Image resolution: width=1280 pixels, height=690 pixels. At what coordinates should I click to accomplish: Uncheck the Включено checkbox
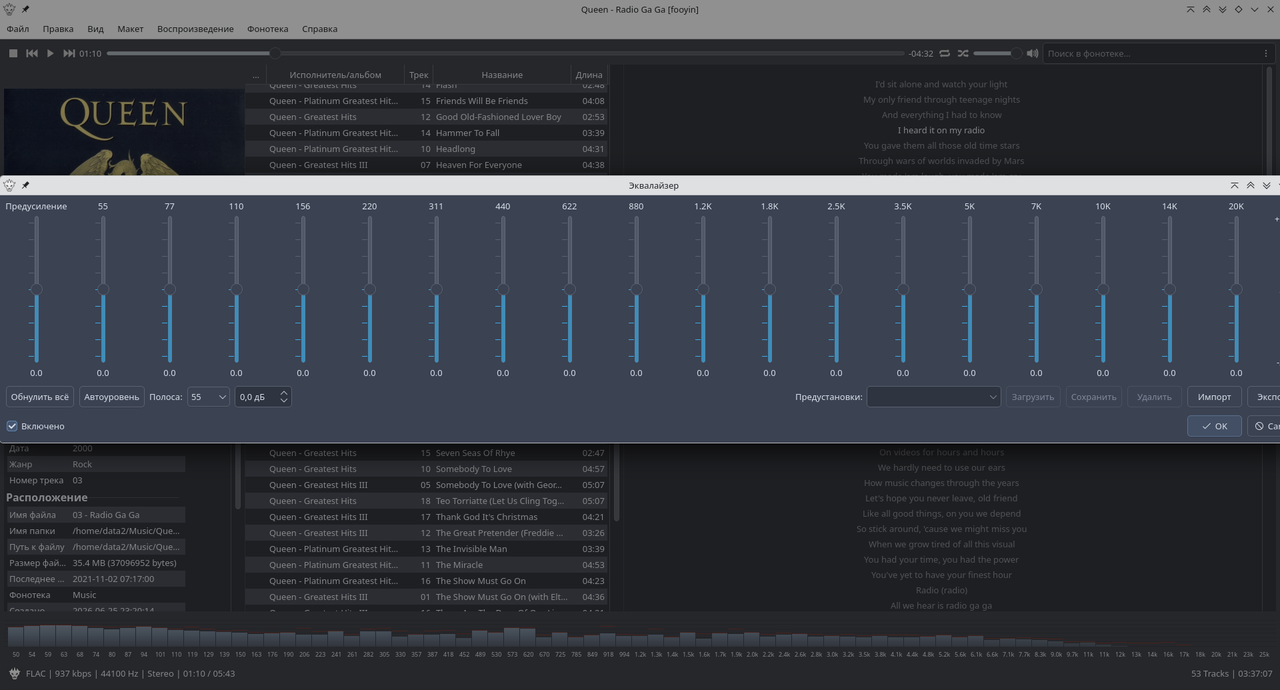coord(12,426)
